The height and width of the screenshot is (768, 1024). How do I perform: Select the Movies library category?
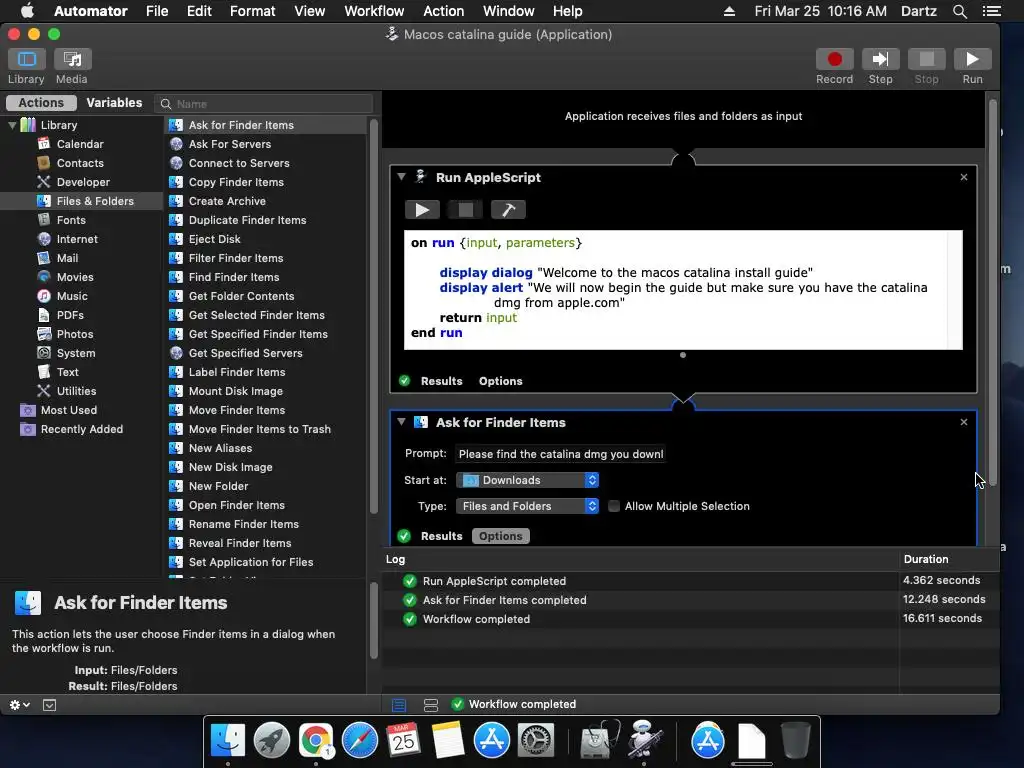pyautogui.click(x=74, y=276)
